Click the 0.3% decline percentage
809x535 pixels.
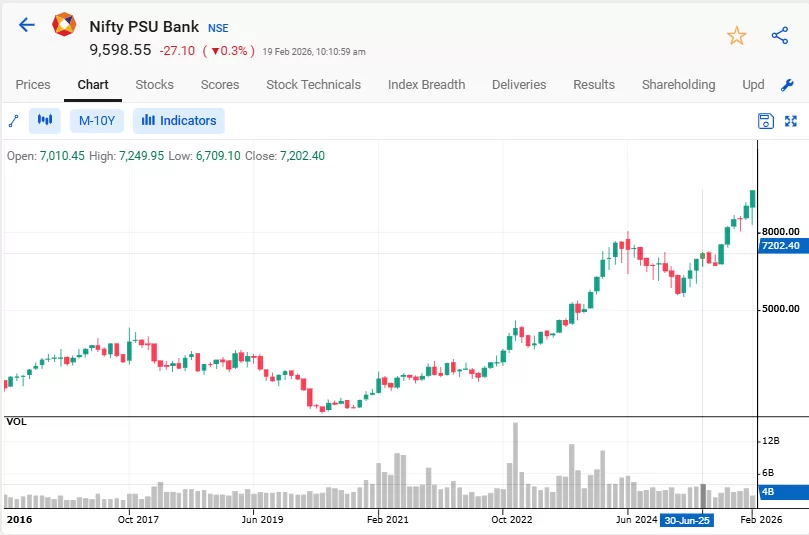pos(230,51)
